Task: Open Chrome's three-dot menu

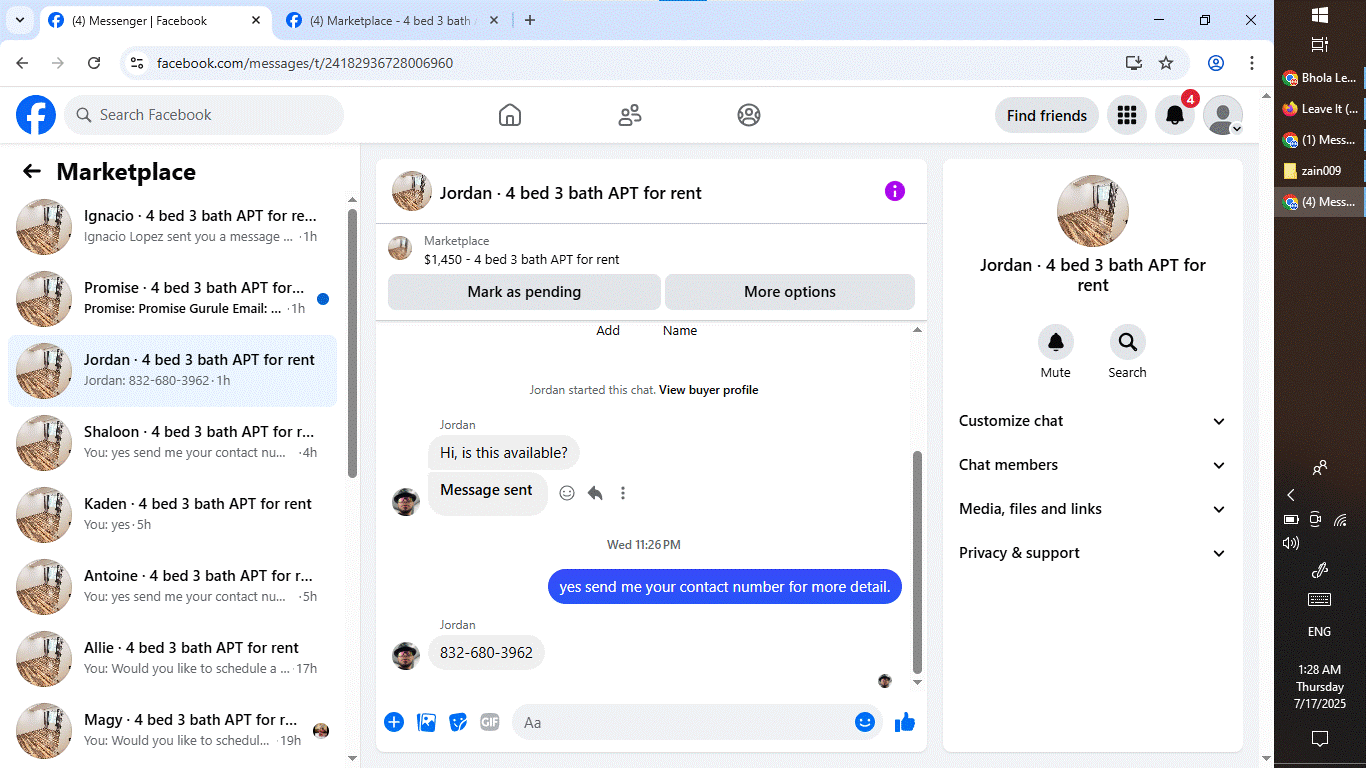Action: coord(1252,63)
